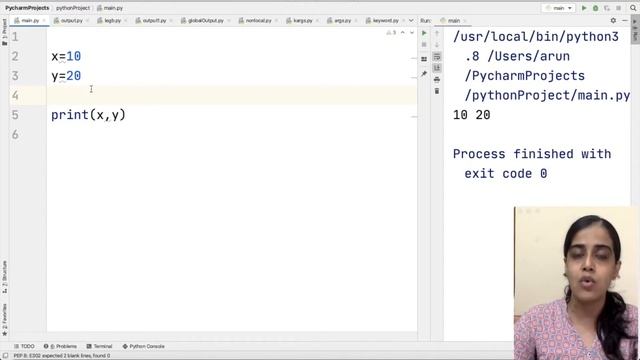Click PycharmProjects breadcrumb
This screenshot has height=360, width=640.
(x=27, y=8)
